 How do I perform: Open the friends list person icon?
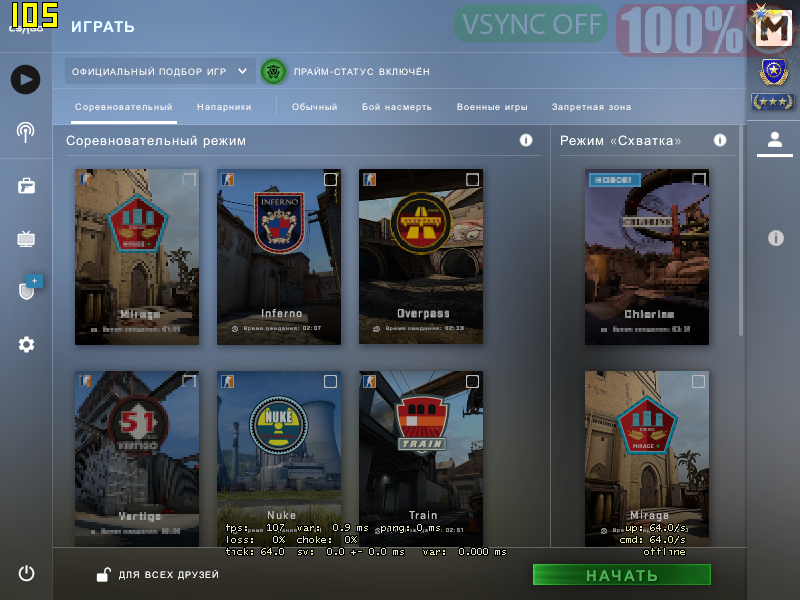(x=774, y=139)
